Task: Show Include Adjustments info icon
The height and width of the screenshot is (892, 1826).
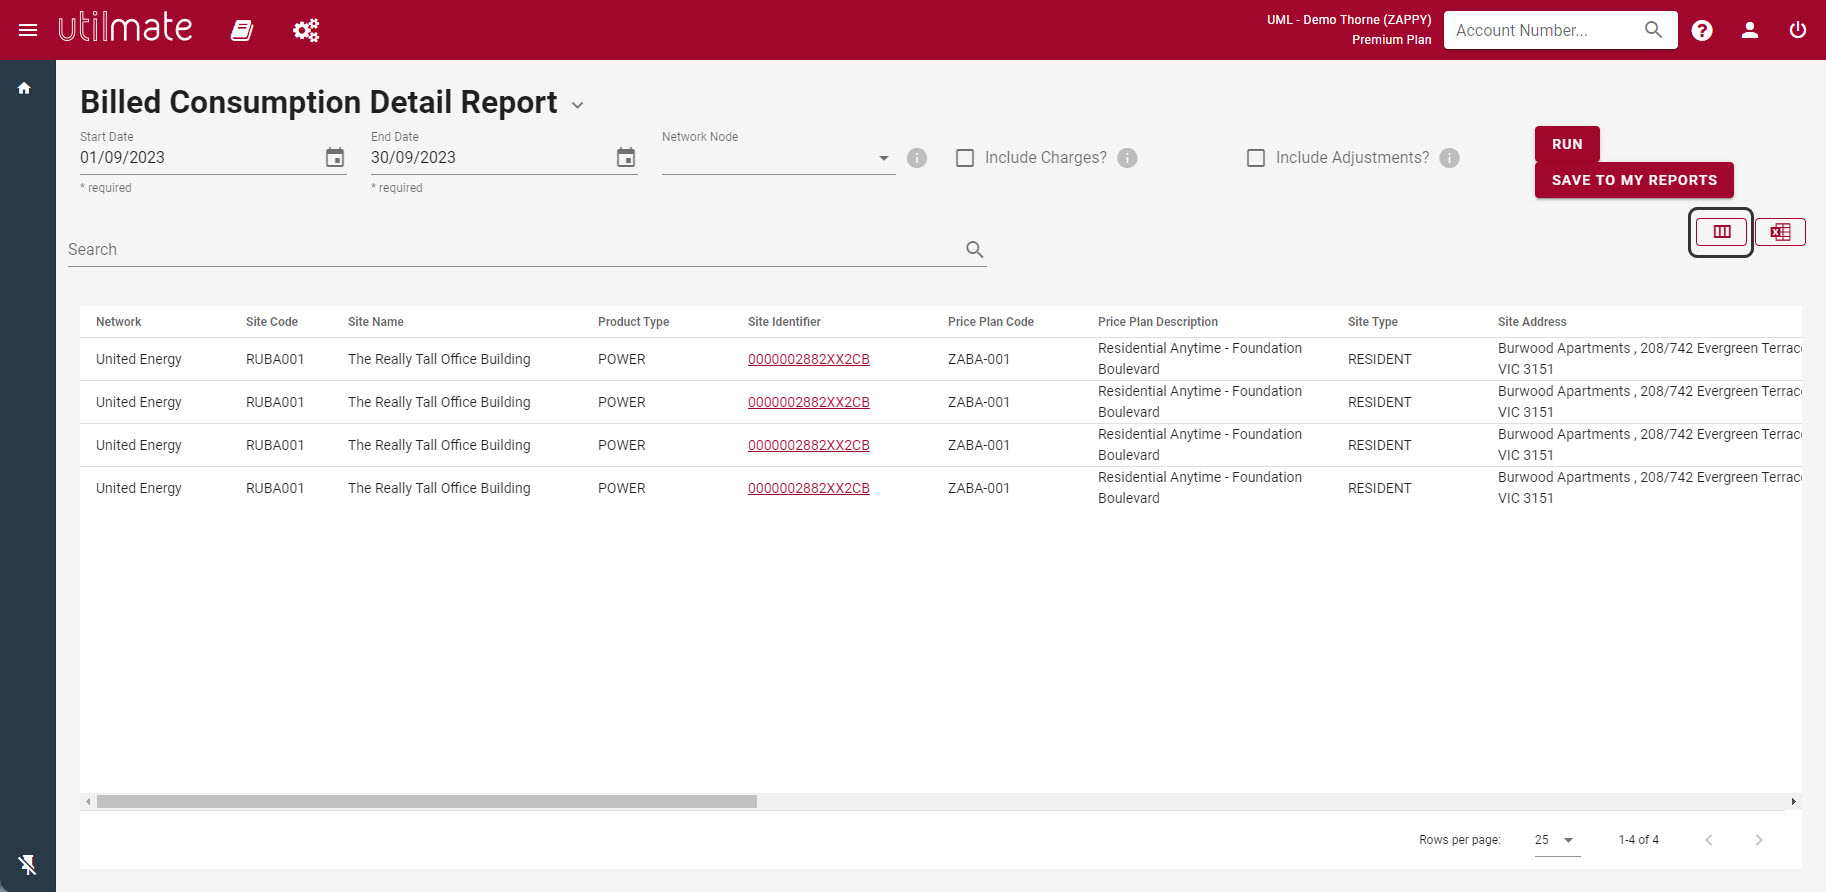Action: coord(1450,158)
